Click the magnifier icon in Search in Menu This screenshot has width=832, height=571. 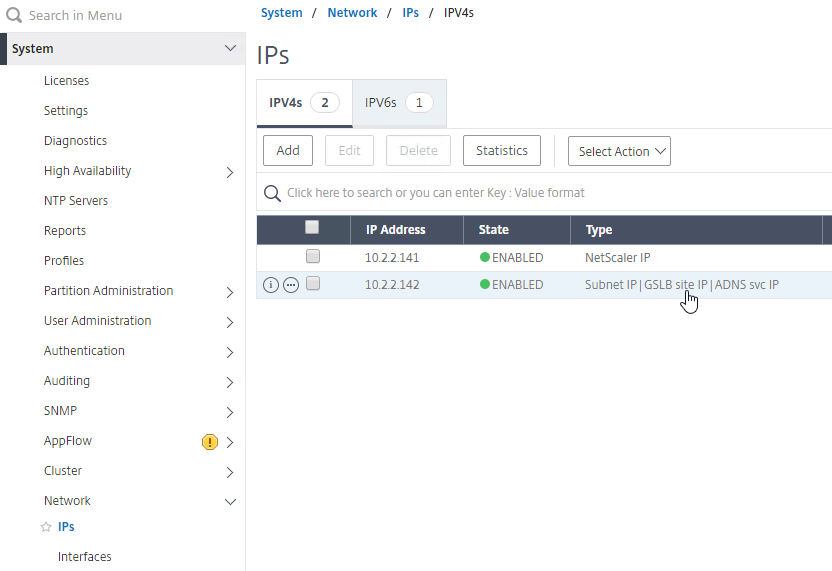(14, 15)
